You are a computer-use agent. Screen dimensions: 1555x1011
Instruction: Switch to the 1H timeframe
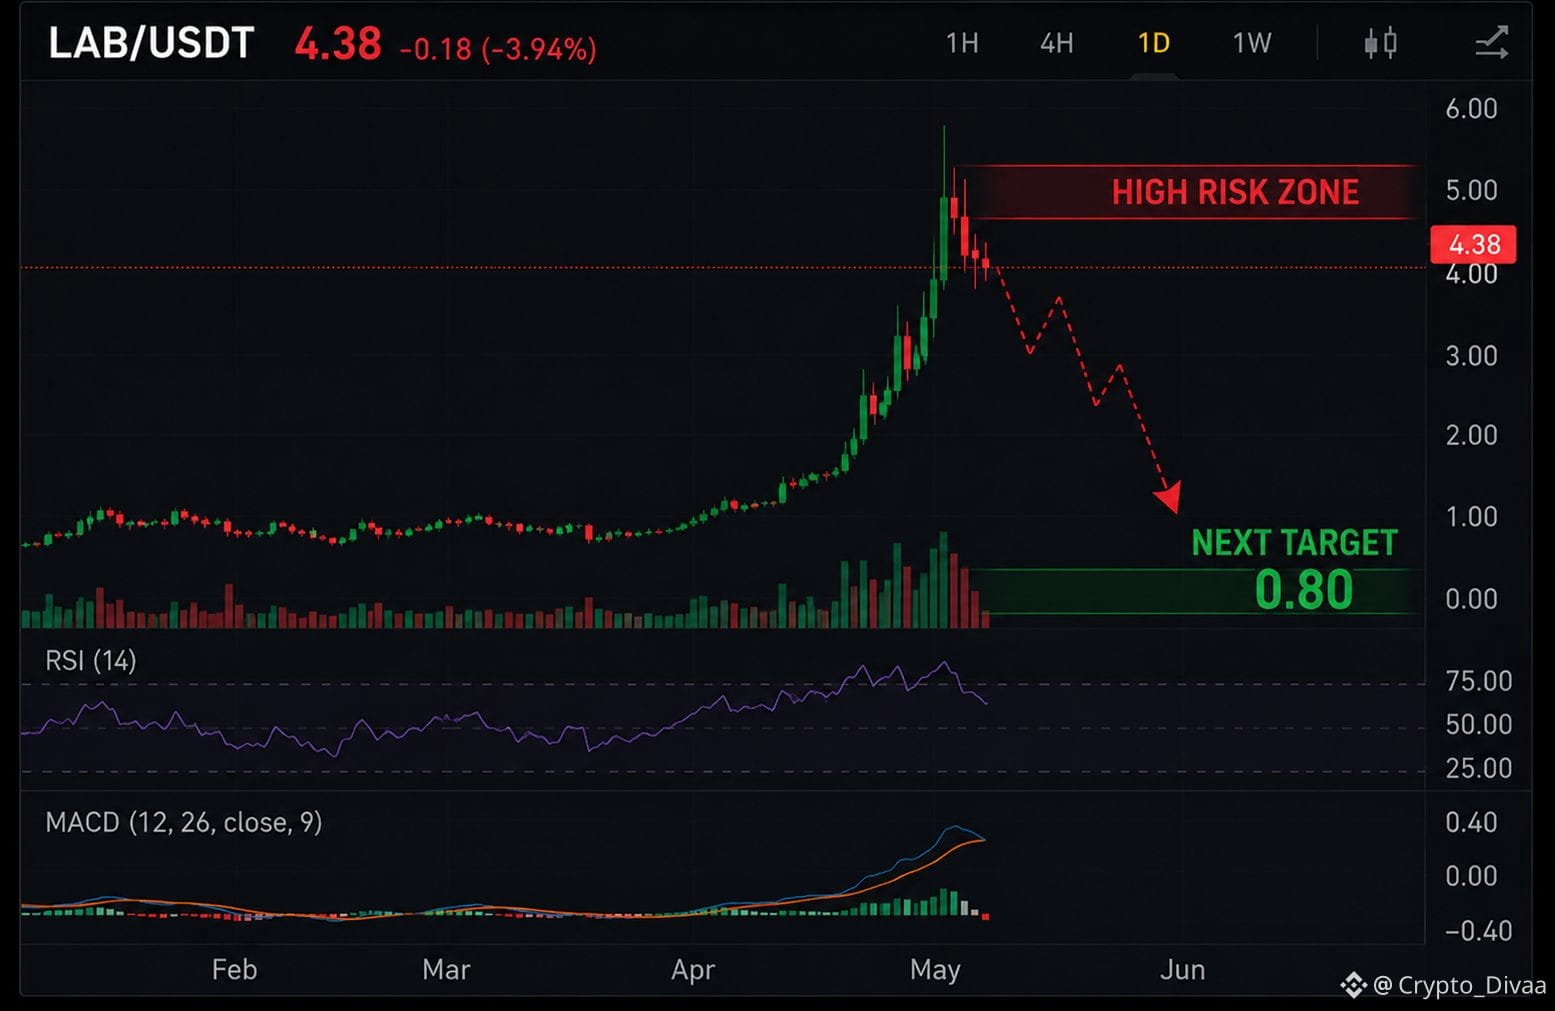[962, 43]
